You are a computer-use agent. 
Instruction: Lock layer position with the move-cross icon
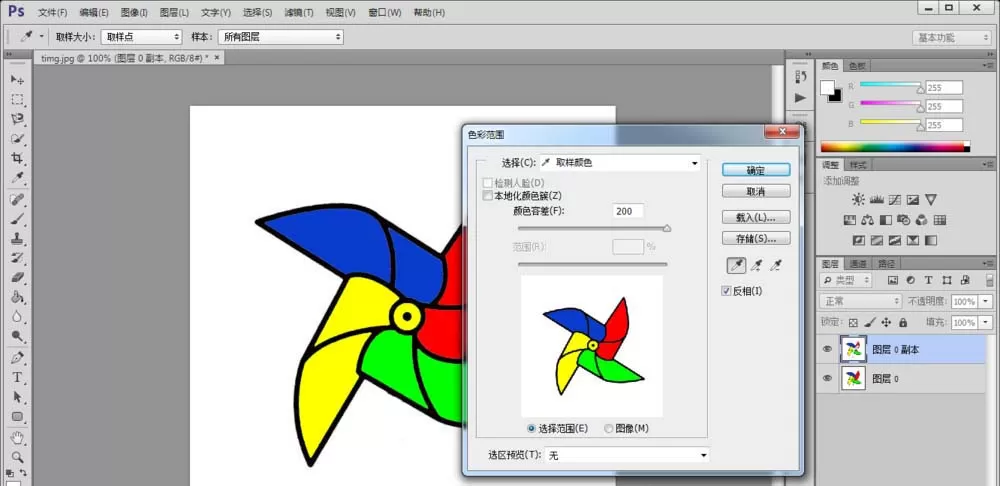(886, 323)
